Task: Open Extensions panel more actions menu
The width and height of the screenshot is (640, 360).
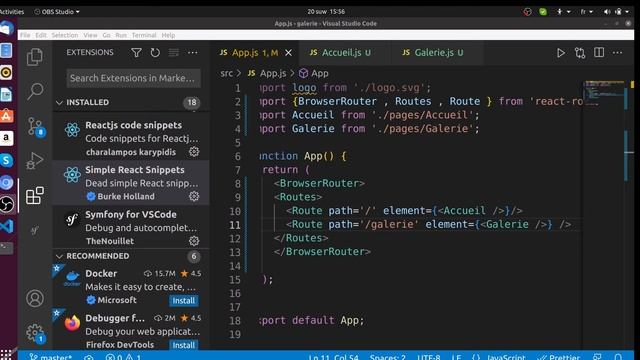Action: pos(193,53)
